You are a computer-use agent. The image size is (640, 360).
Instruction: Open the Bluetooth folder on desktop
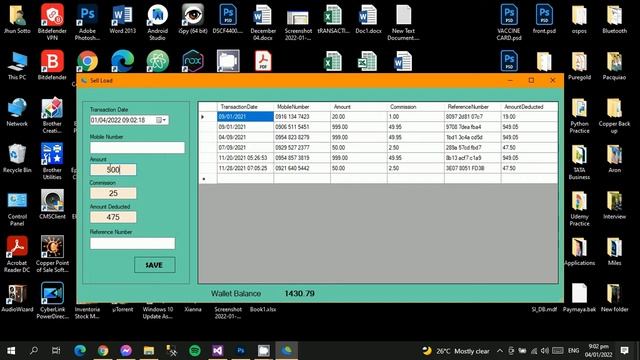[614, 19]
